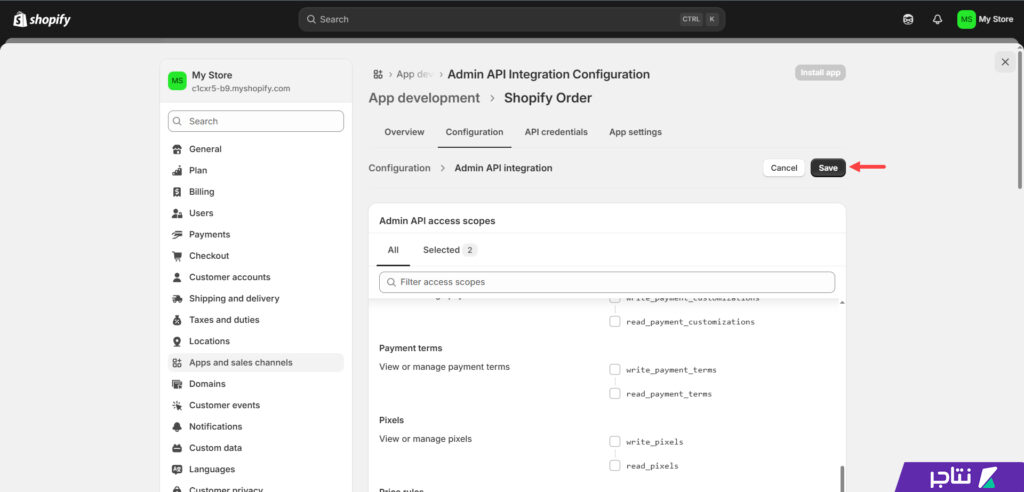Click the MS store avatar in sidebar
The width and height of the screenshot is (1024, 492).
(177, 81)
